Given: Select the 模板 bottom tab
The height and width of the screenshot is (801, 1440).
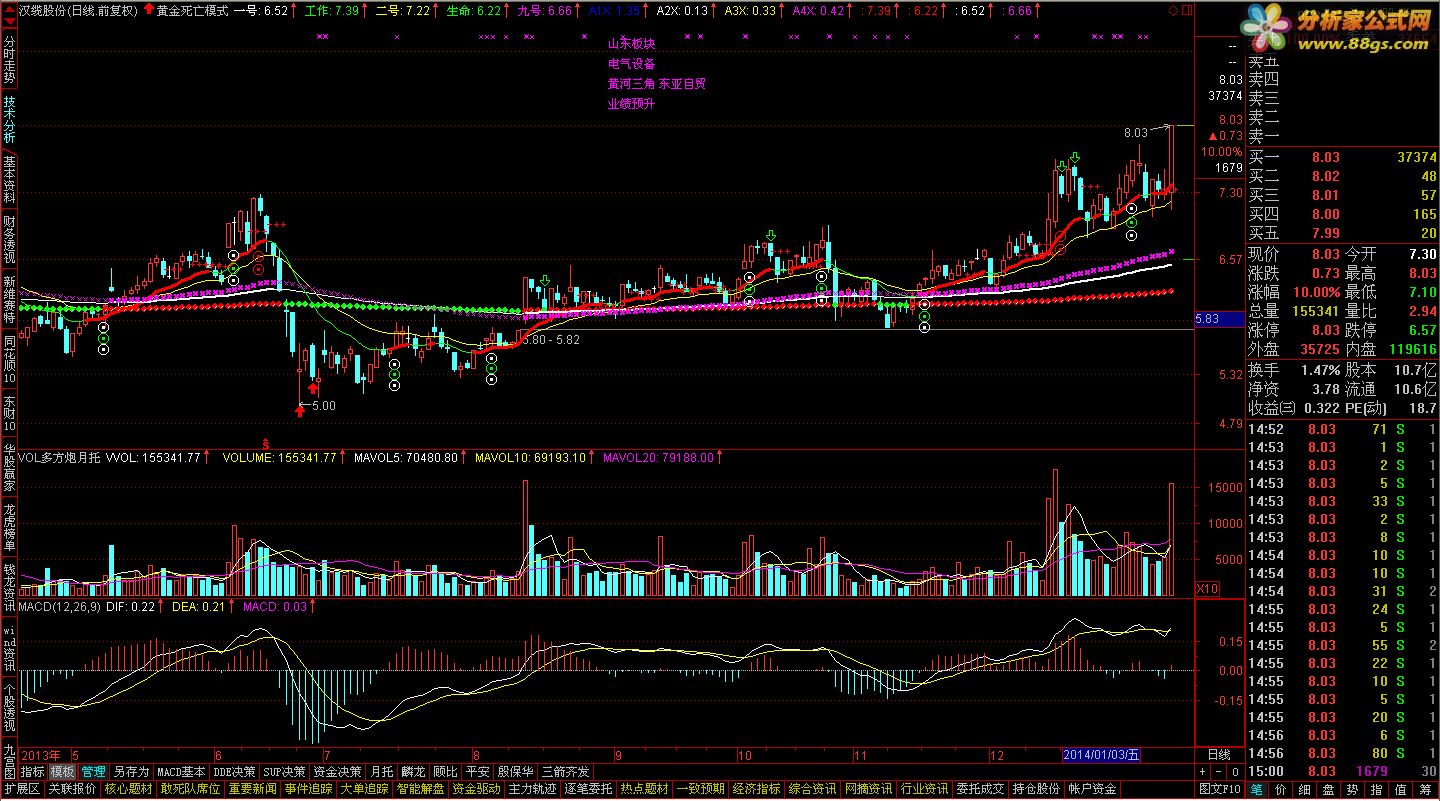Looking at the screenshot, I should click(62, 772).
